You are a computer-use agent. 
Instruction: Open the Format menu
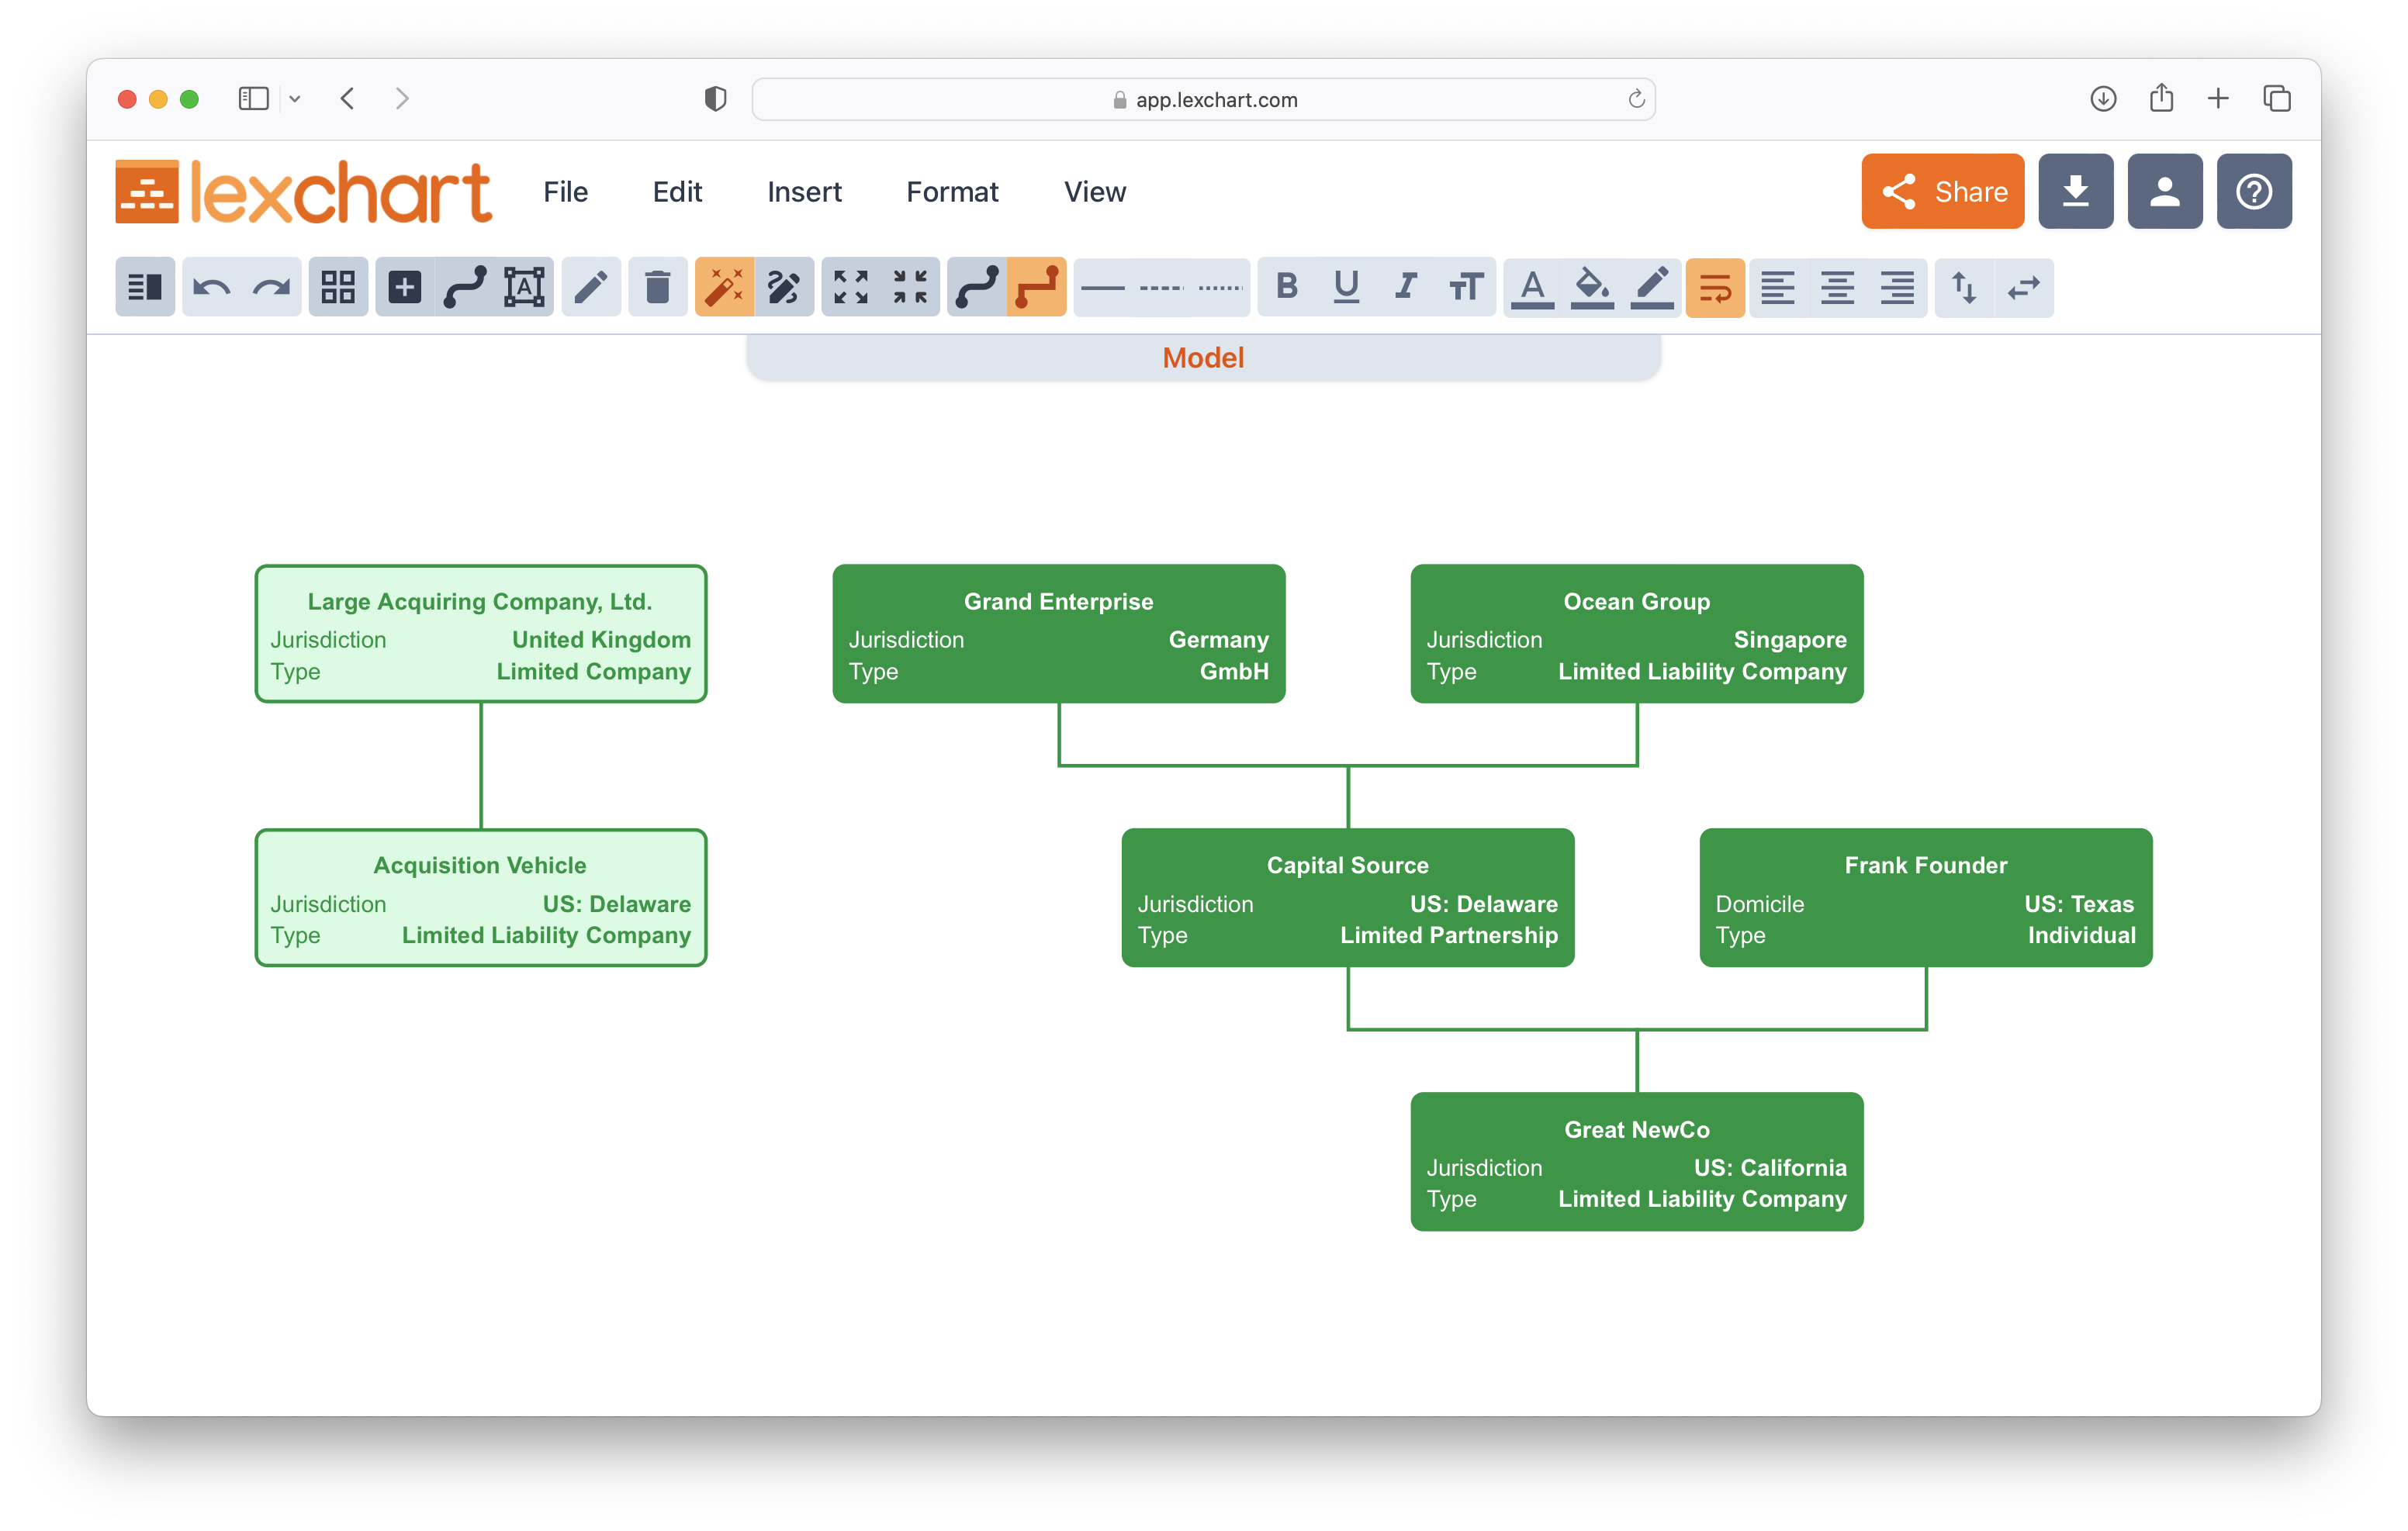953,191
